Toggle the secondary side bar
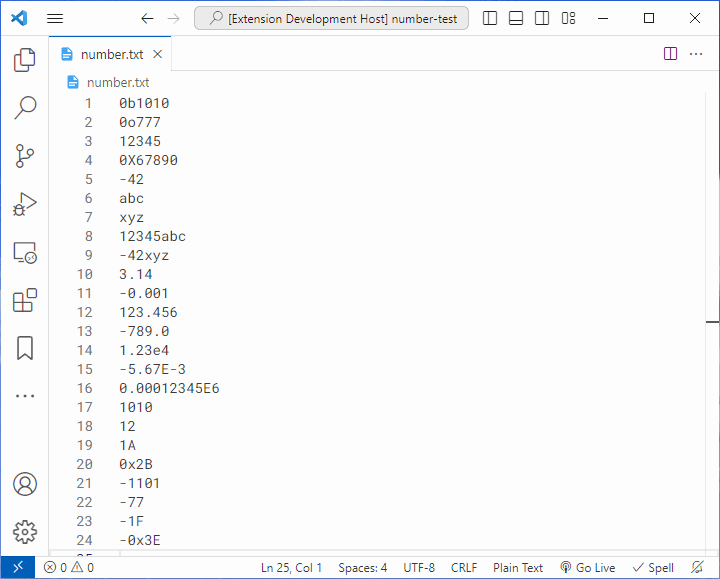Viewport: 720px width, 579px height. coord(542,18)
